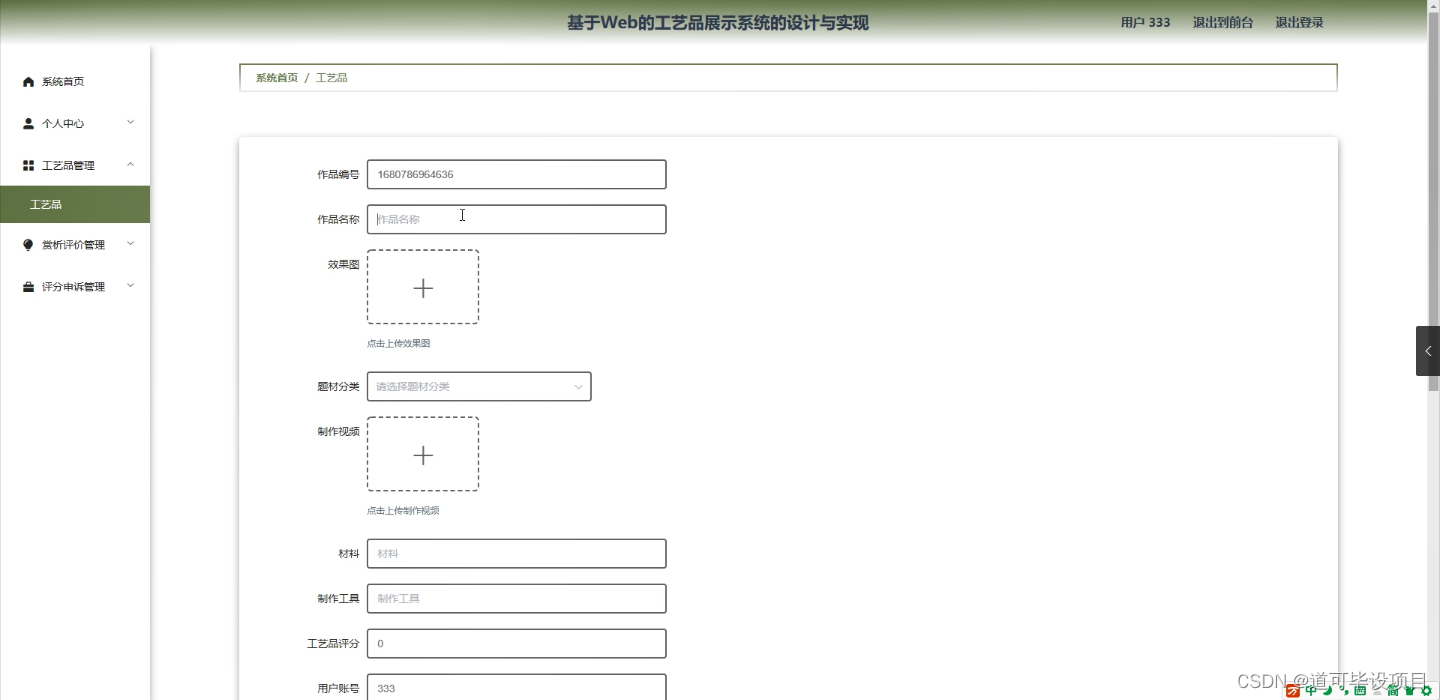Click the 工艺品管理 grid icon

click(26, 164)
